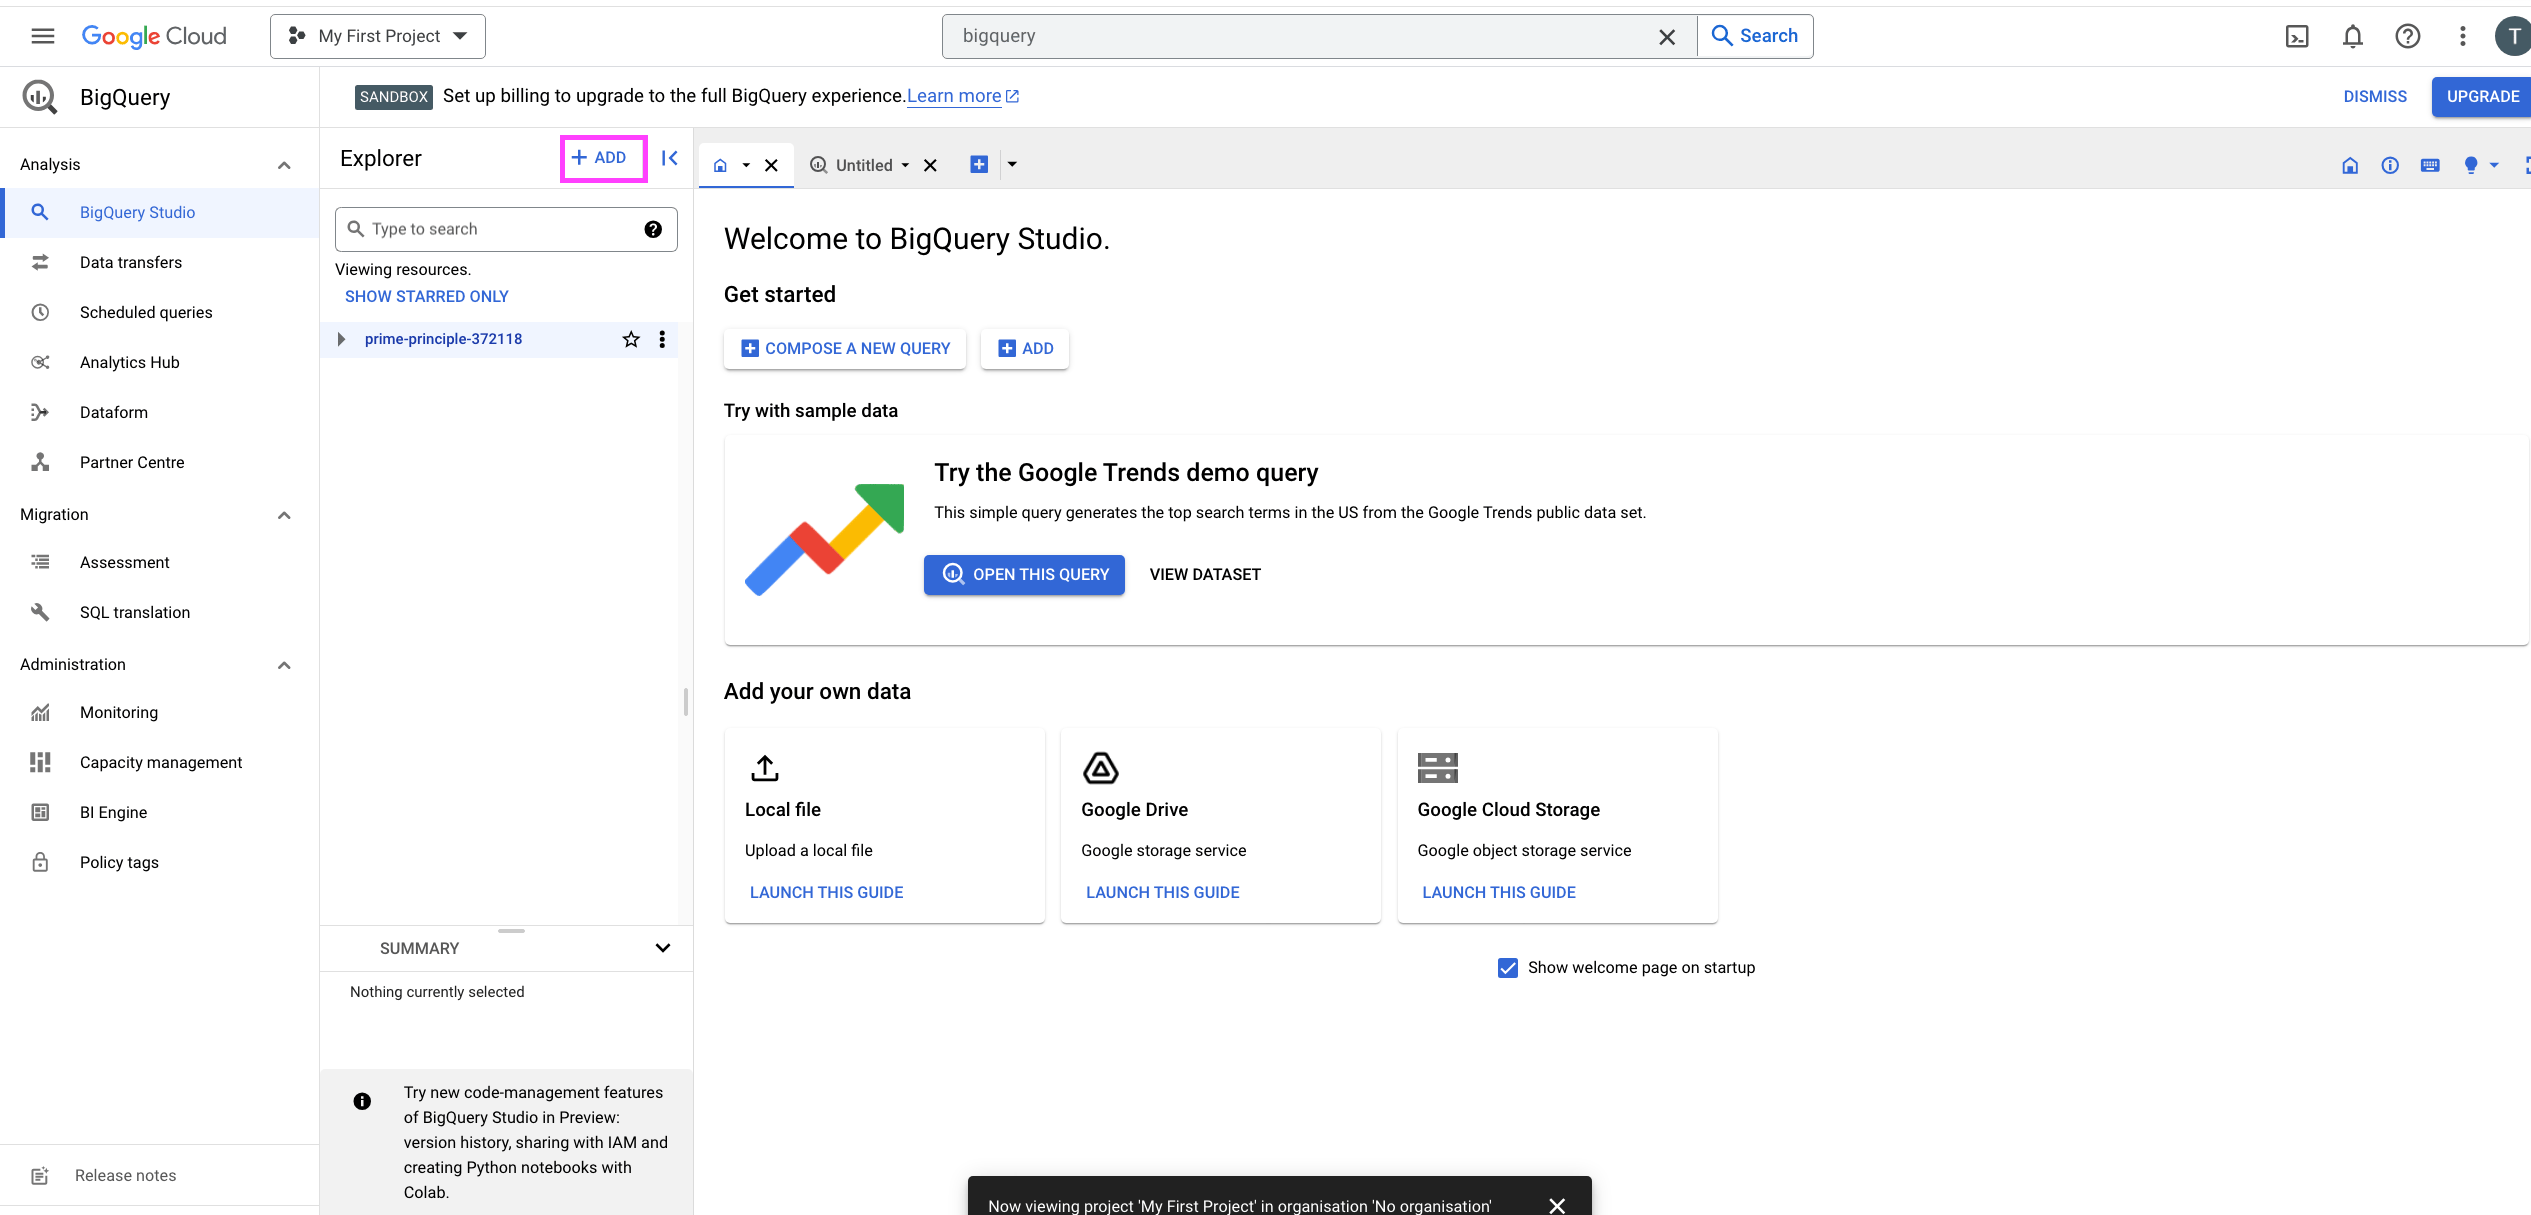Open keyboard shortcuts icon in right toolbar
The width and height of the screenshot is (2531, 1215).
point(2430,165)
